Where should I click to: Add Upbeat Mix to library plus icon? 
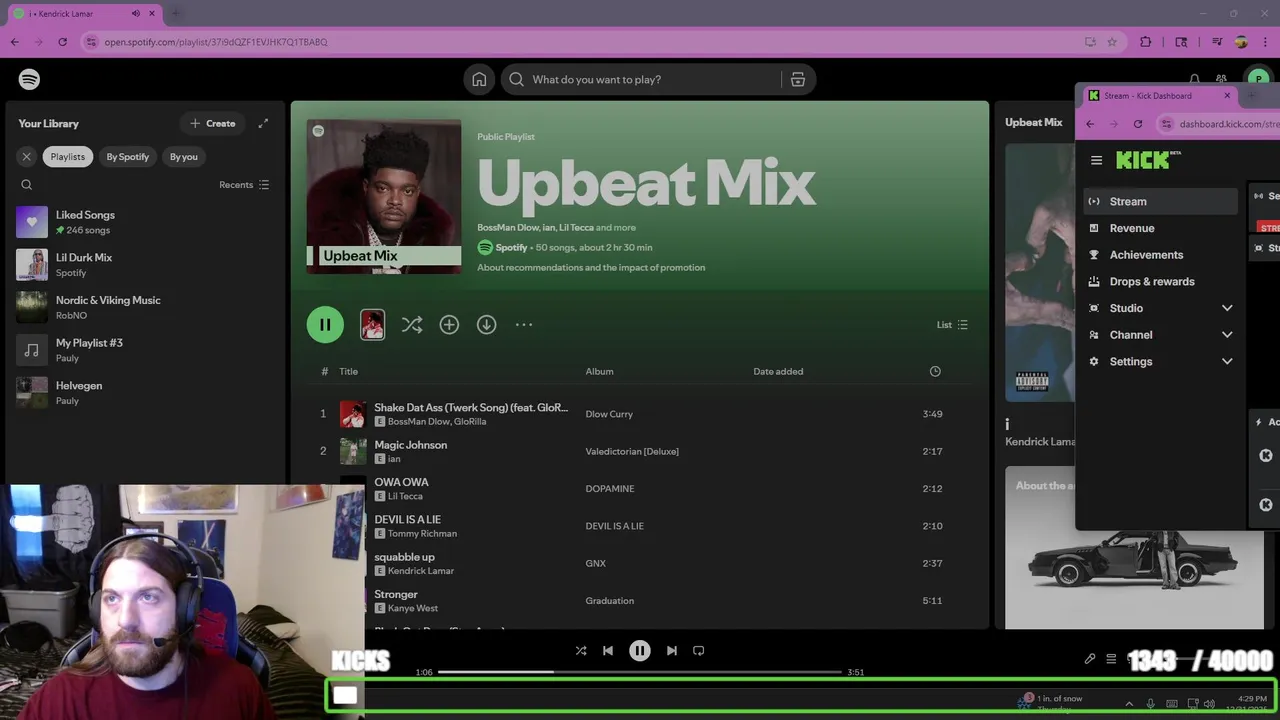[449, 324]
